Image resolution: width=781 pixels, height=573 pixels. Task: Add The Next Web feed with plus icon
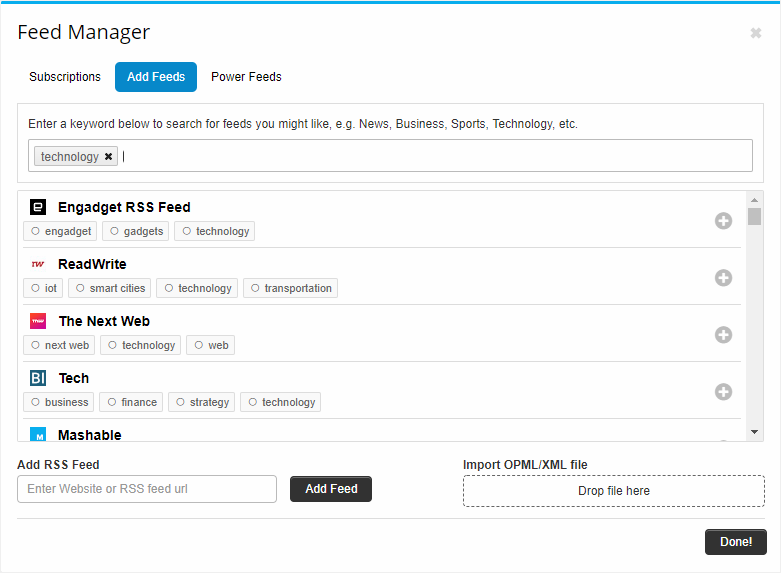click(x=723, y=334)
